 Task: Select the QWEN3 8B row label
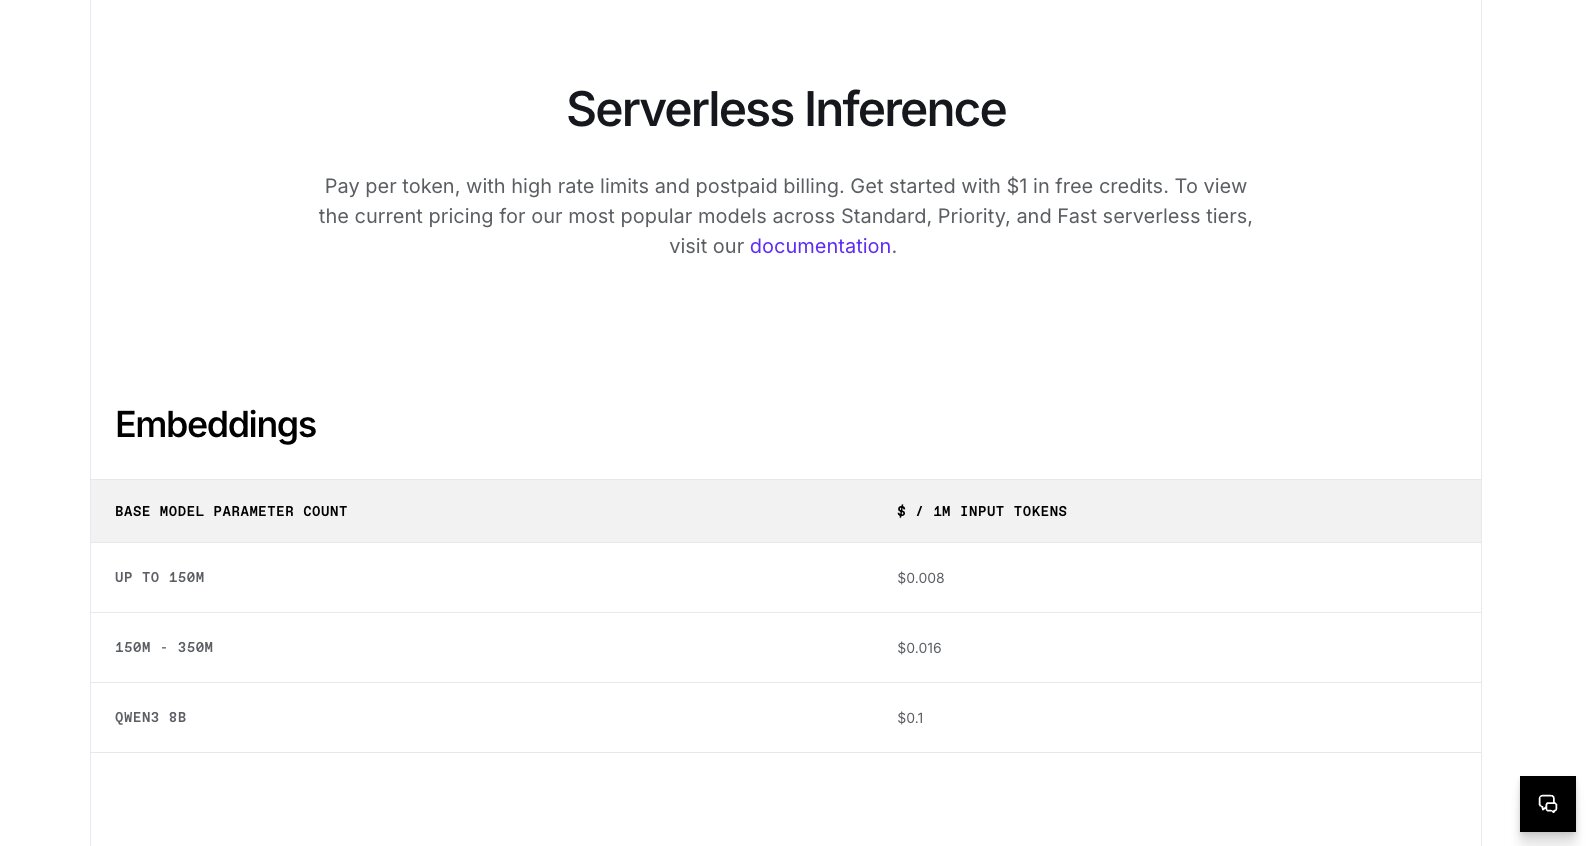coord(151,718)
